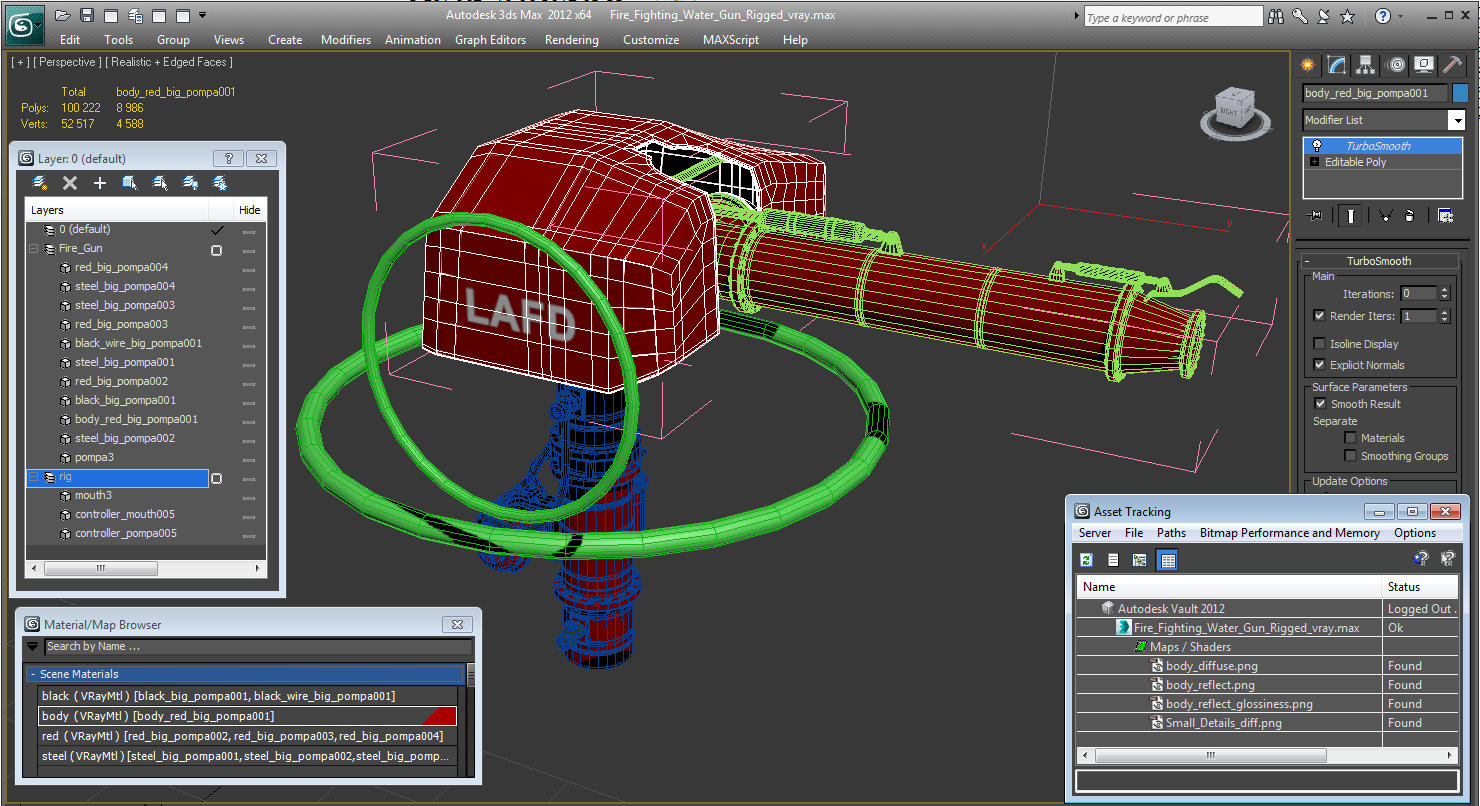Click Make Unique icon under modifier stack
The height and width of the screenshot is (806, 1480).
[x=1386, y=215]
